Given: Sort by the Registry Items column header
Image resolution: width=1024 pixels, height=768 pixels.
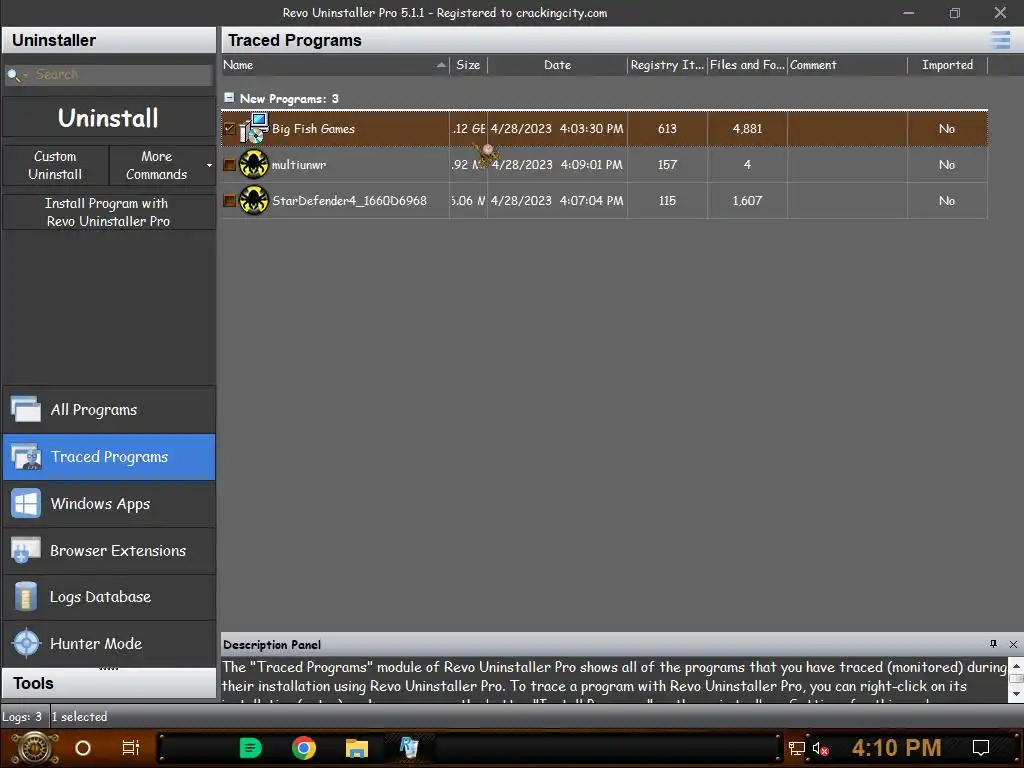Looking at the screenshot, I should click(667, 65).
